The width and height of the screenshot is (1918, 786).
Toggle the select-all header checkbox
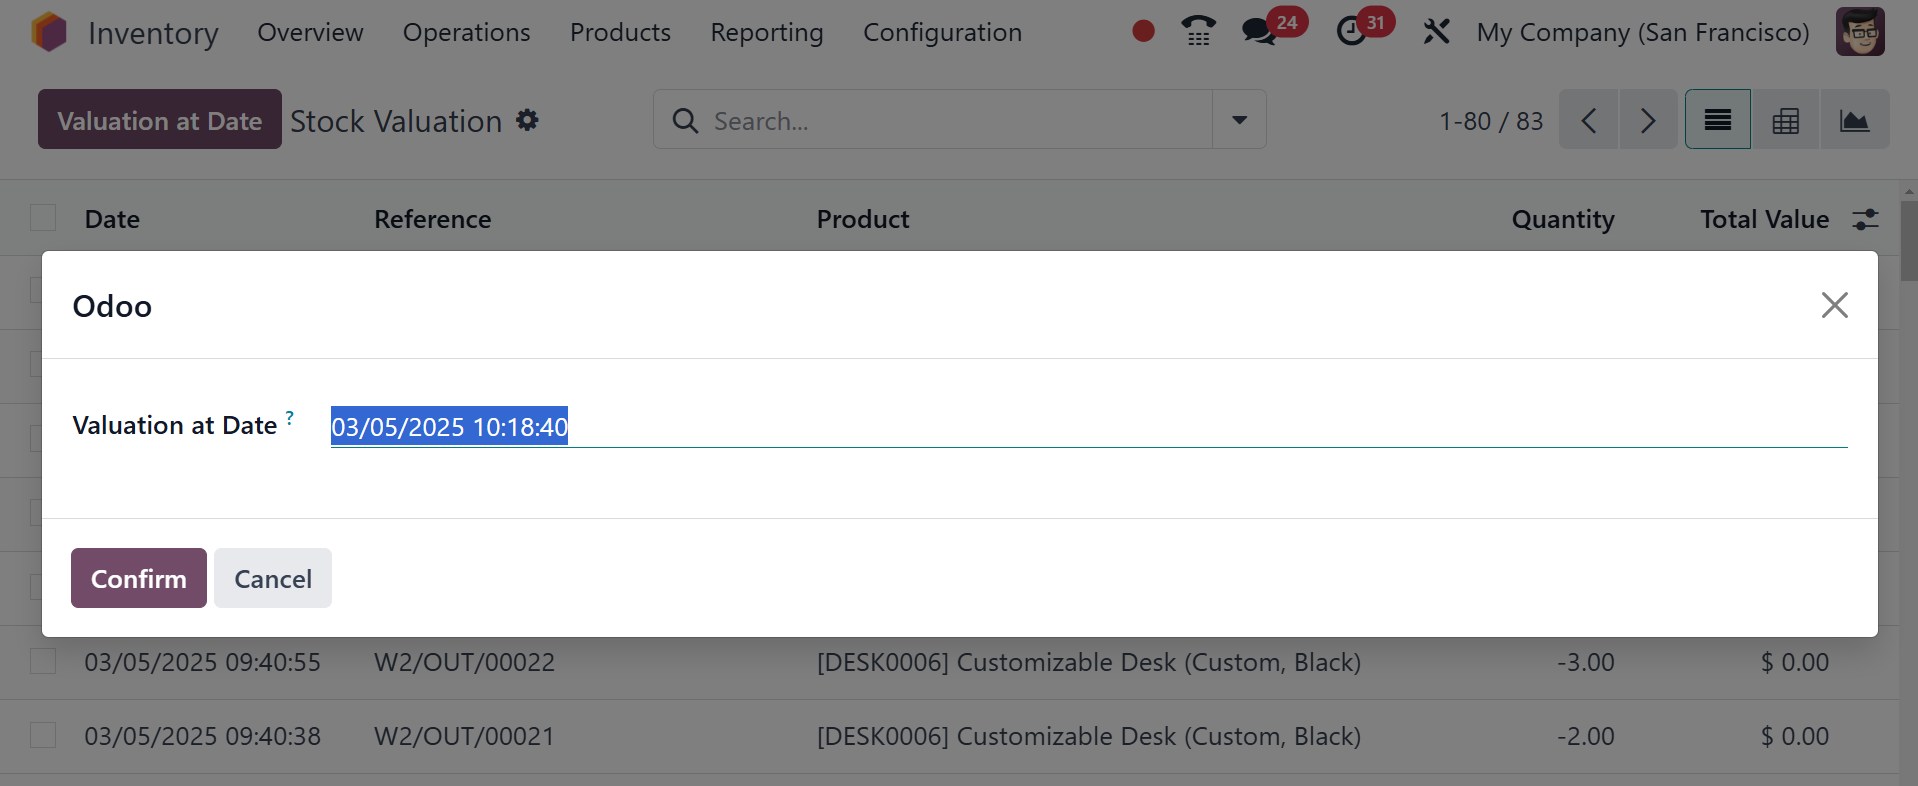[x=43, y=218]
